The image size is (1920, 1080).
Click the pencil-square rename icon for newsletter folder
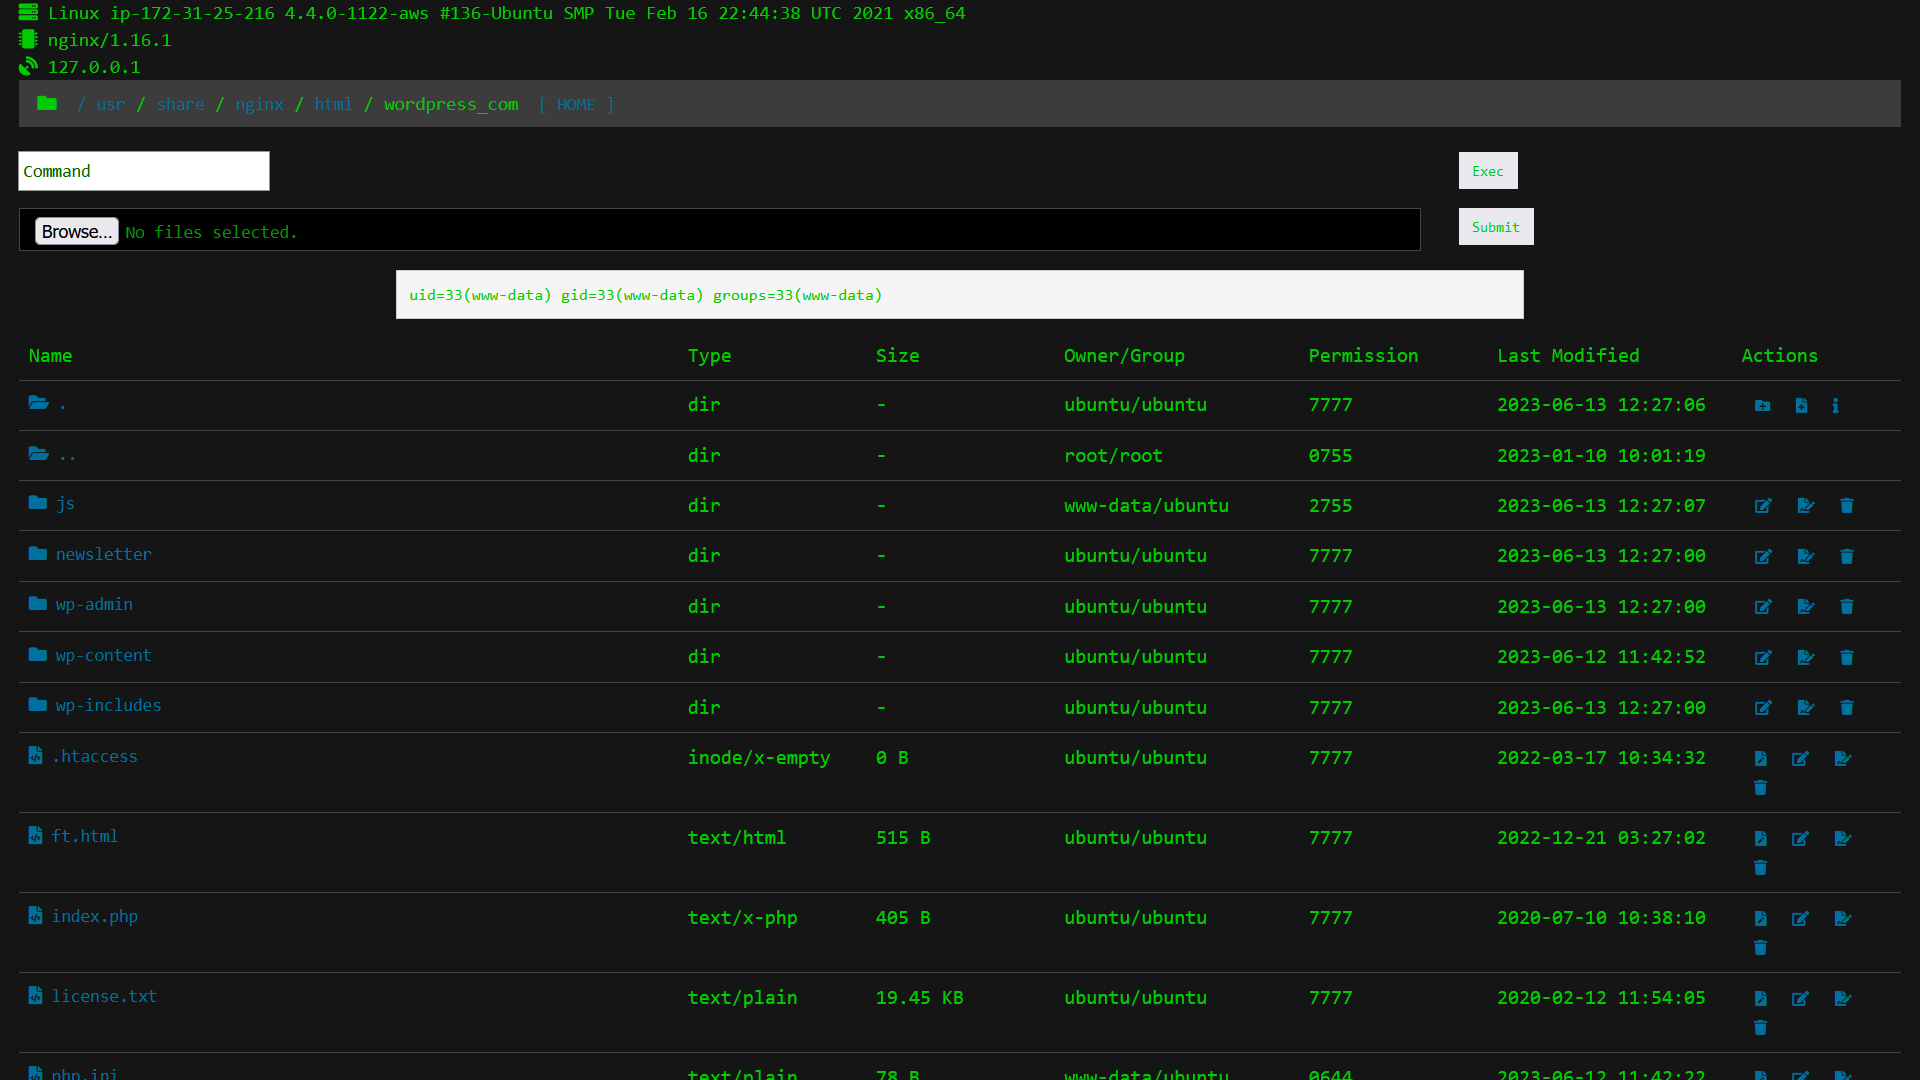click(x=1763, y=557)
